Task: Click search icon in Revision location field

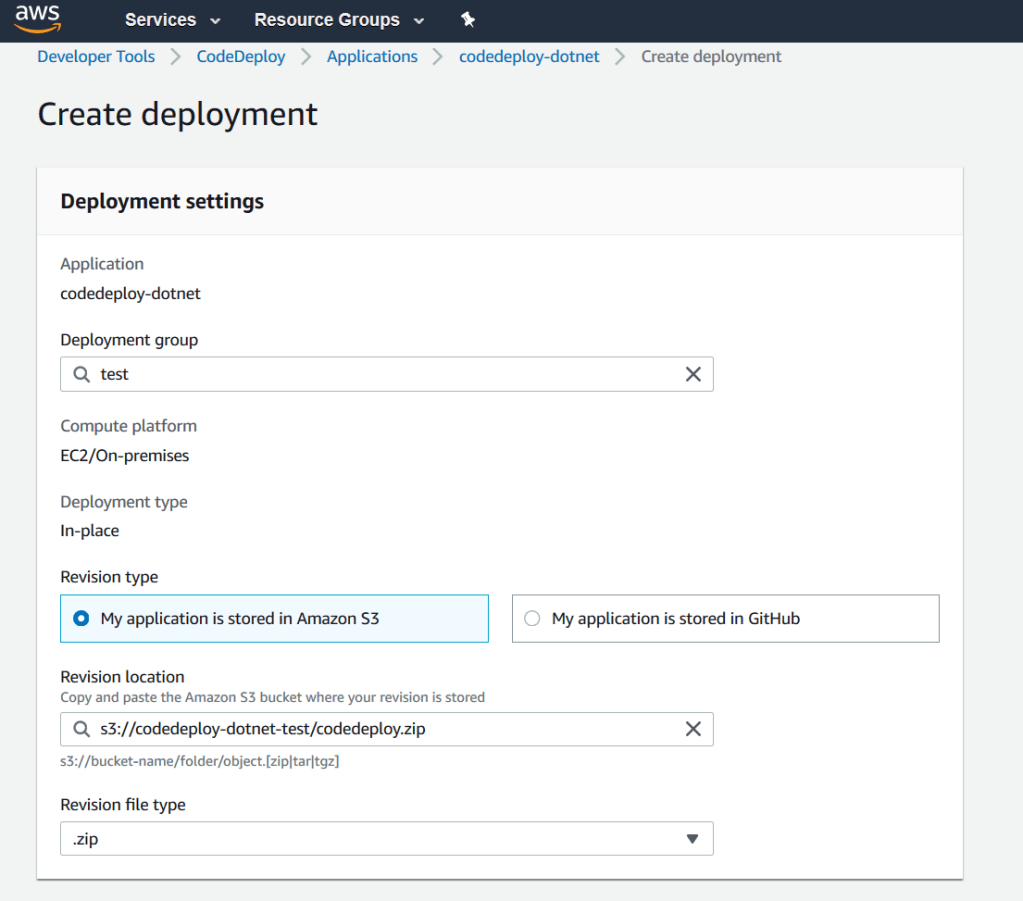Action: coord(82,729)
